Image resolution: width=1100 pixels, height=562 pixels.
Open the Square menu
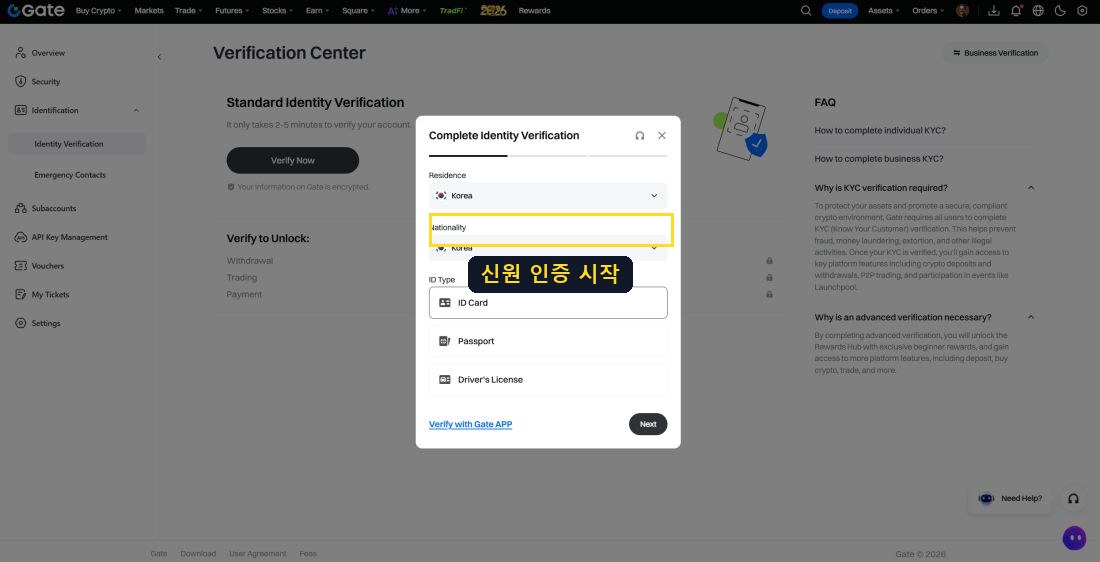pyautogui.click(x=358, y=11)
